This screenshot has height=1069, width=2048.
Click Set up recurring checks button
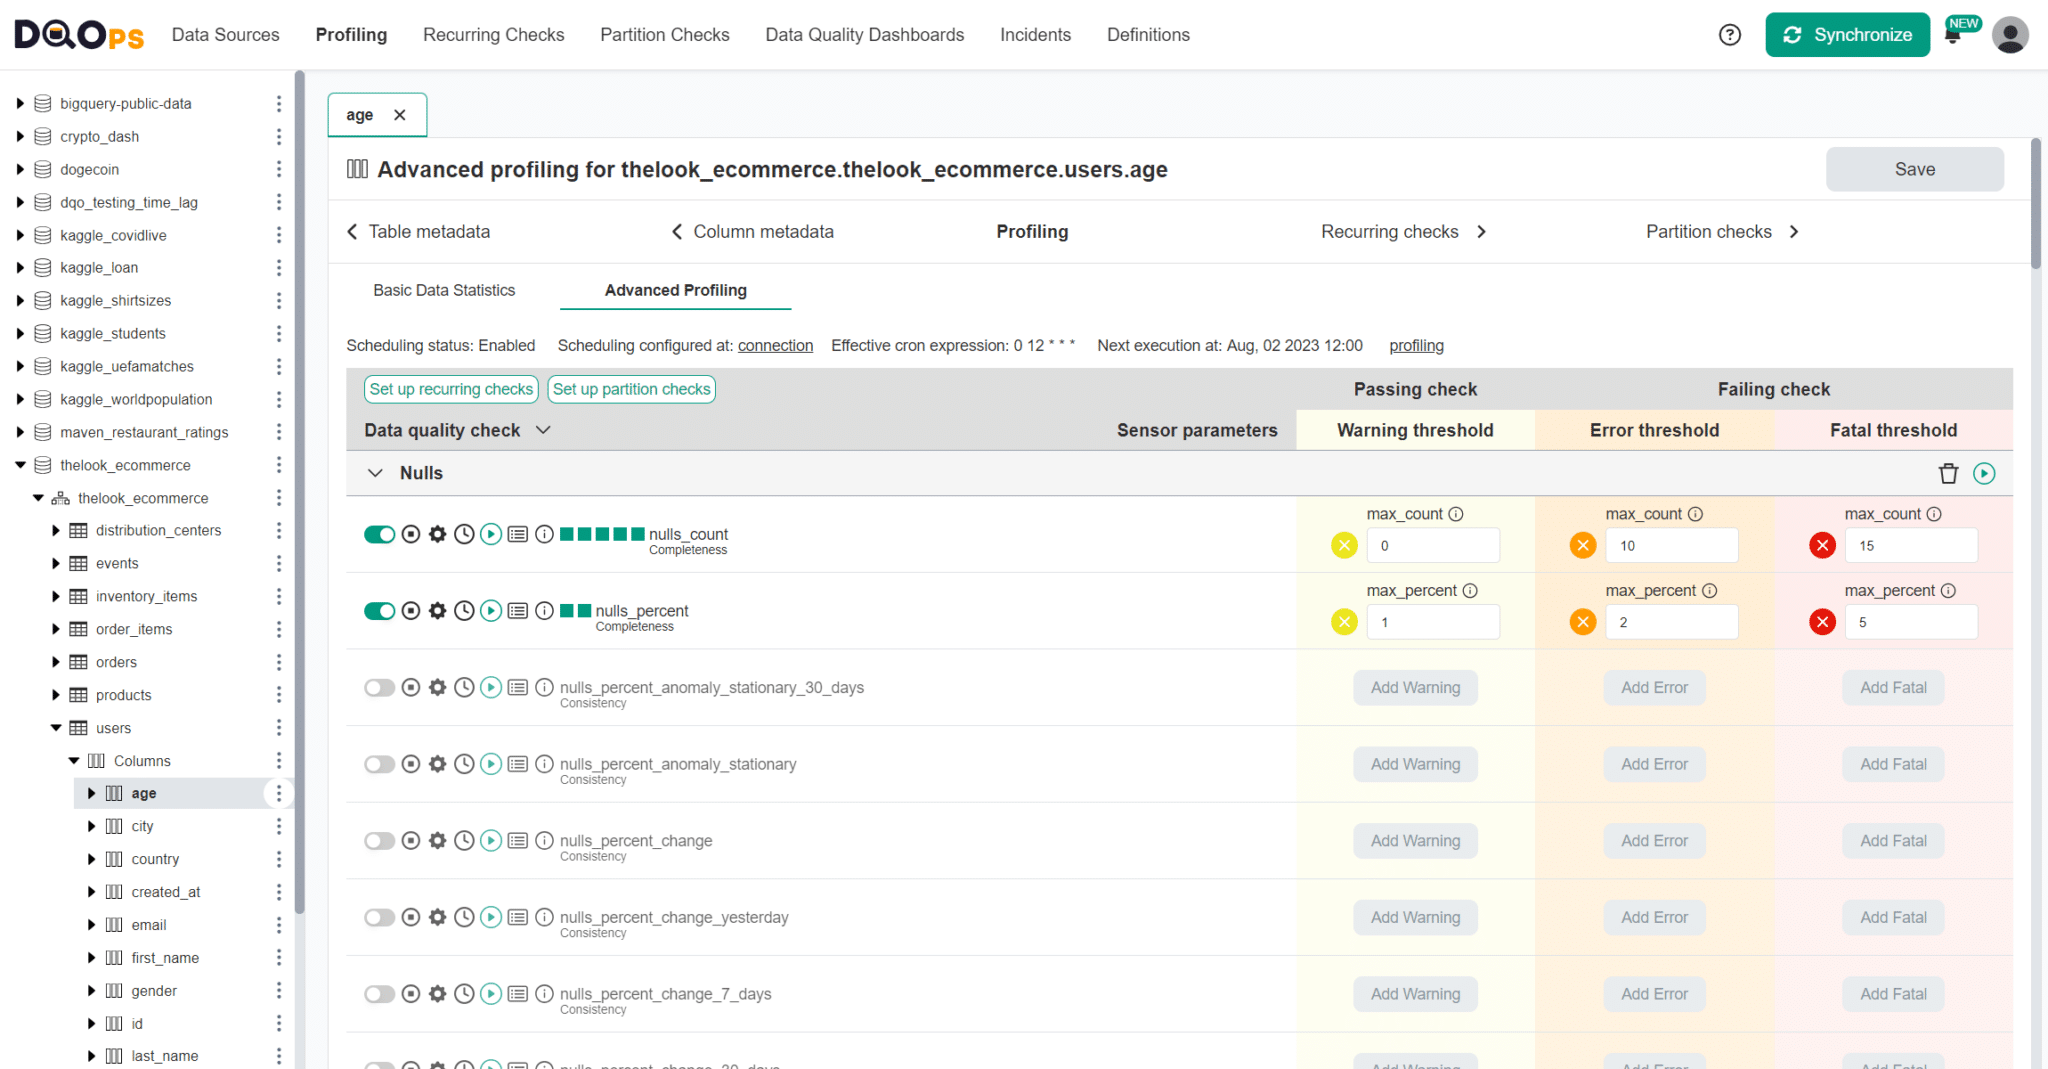click(451, 389)
